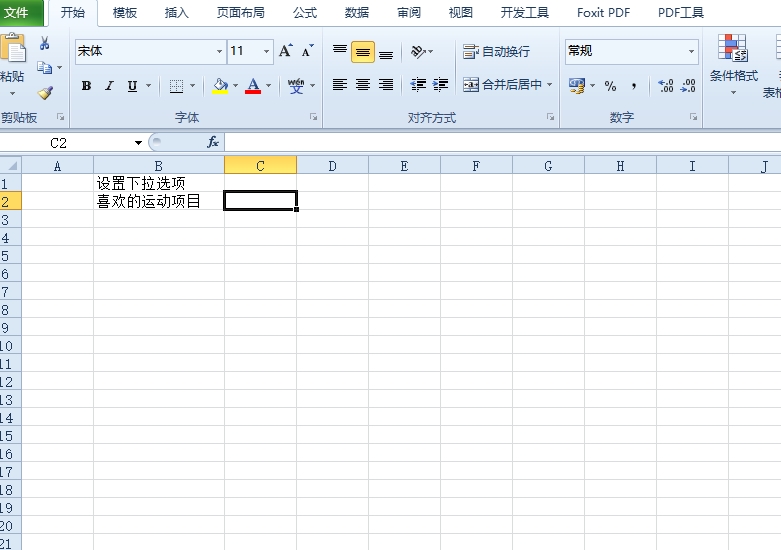Click the Cut scissors icon

(x=45, y=43)
